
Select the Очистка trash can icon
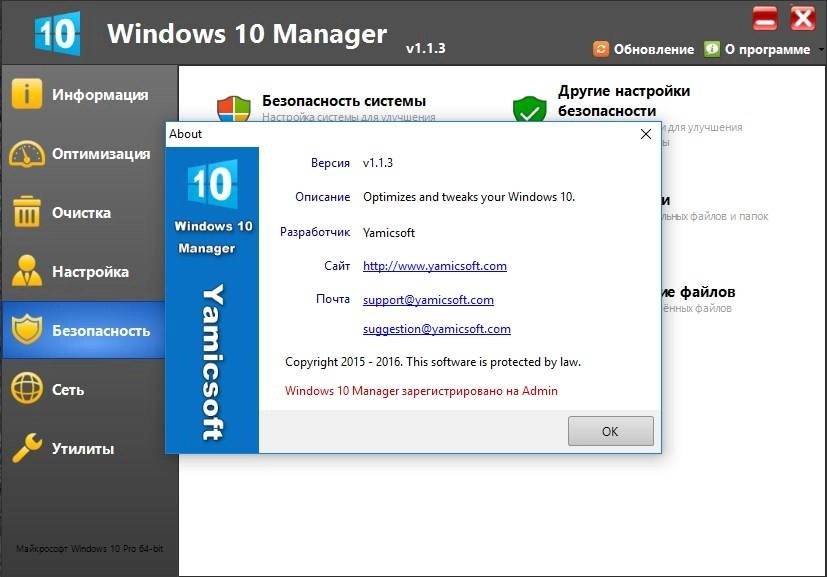pos(26,211)
